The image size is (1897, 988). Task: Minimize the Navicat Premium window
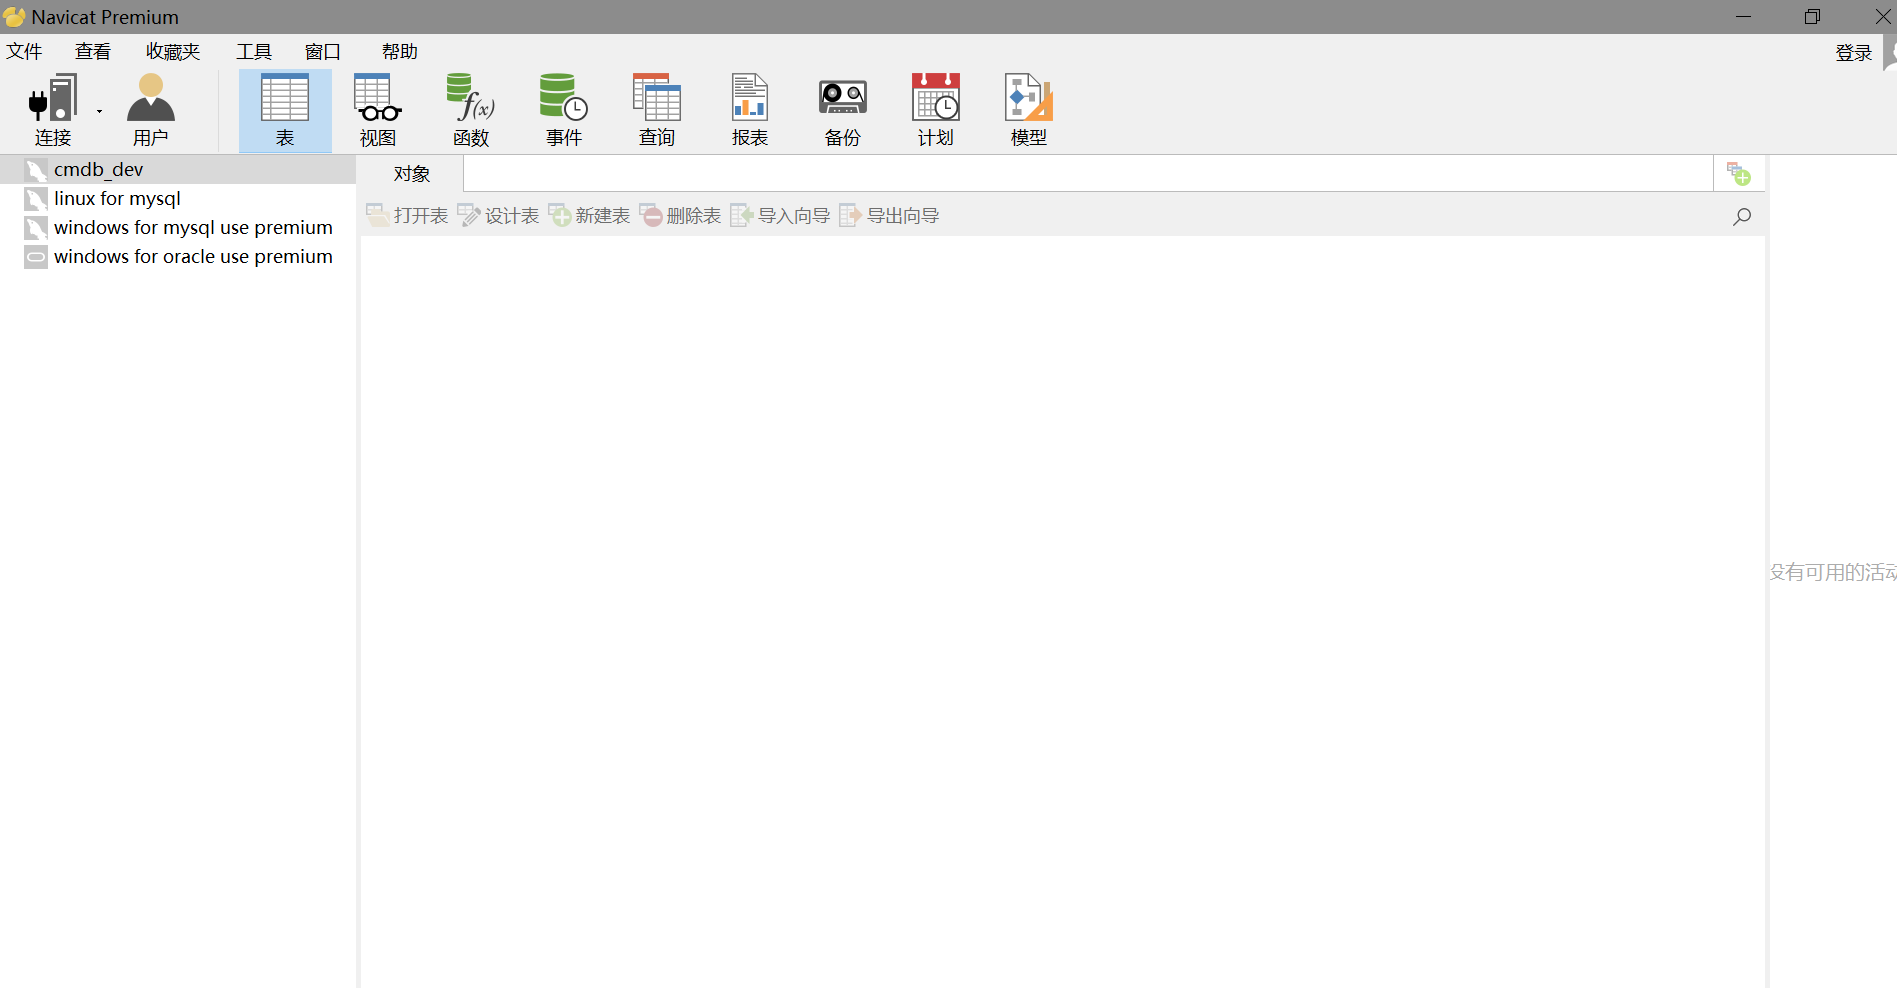1743,17
